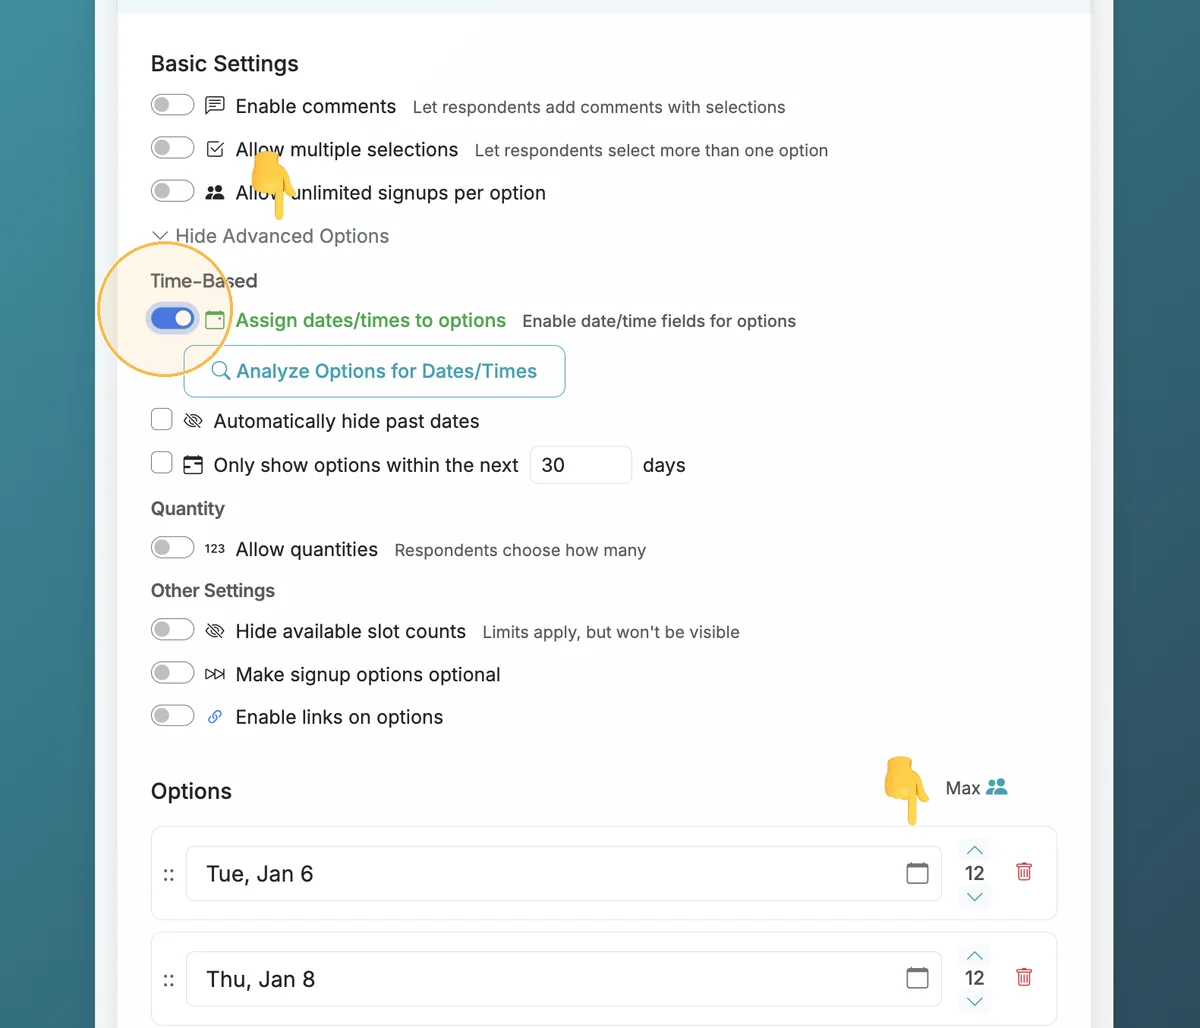Click drag handle of Tue, Jan 6 row

169,874
